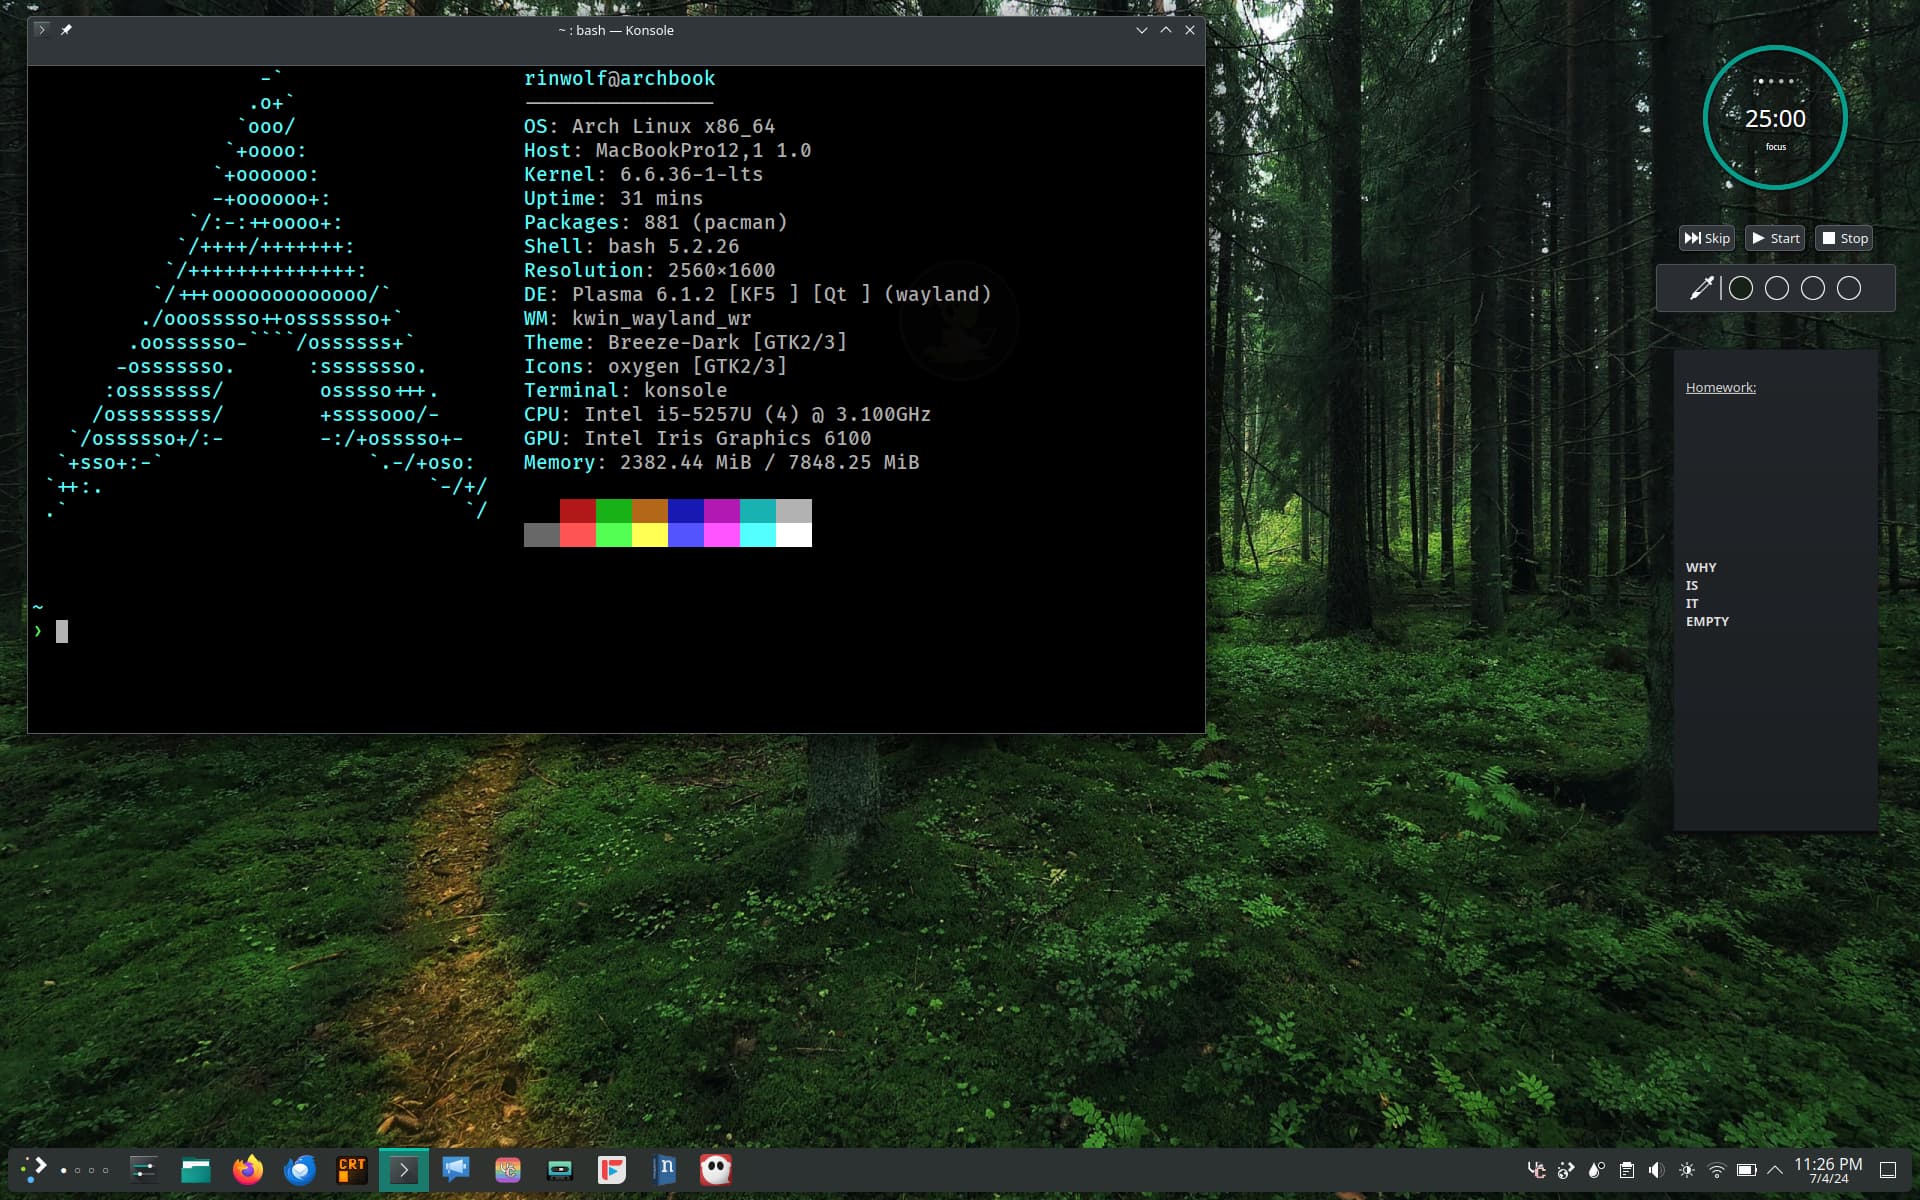Viewport: 1920px width, 1200px height.
Task: Click the Peek at Desktop button
Action: click(1888, 1170)
